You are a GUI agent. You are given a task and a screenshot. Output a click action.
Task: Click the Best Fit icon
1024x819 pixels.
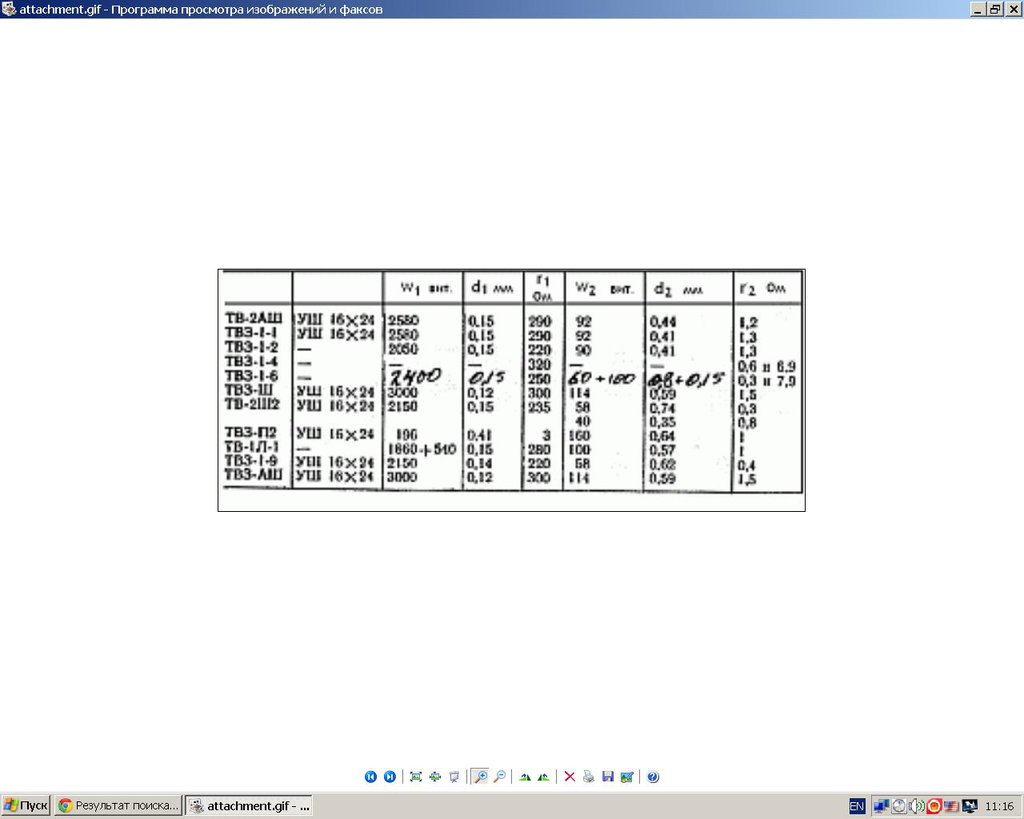tap(416, 776)
